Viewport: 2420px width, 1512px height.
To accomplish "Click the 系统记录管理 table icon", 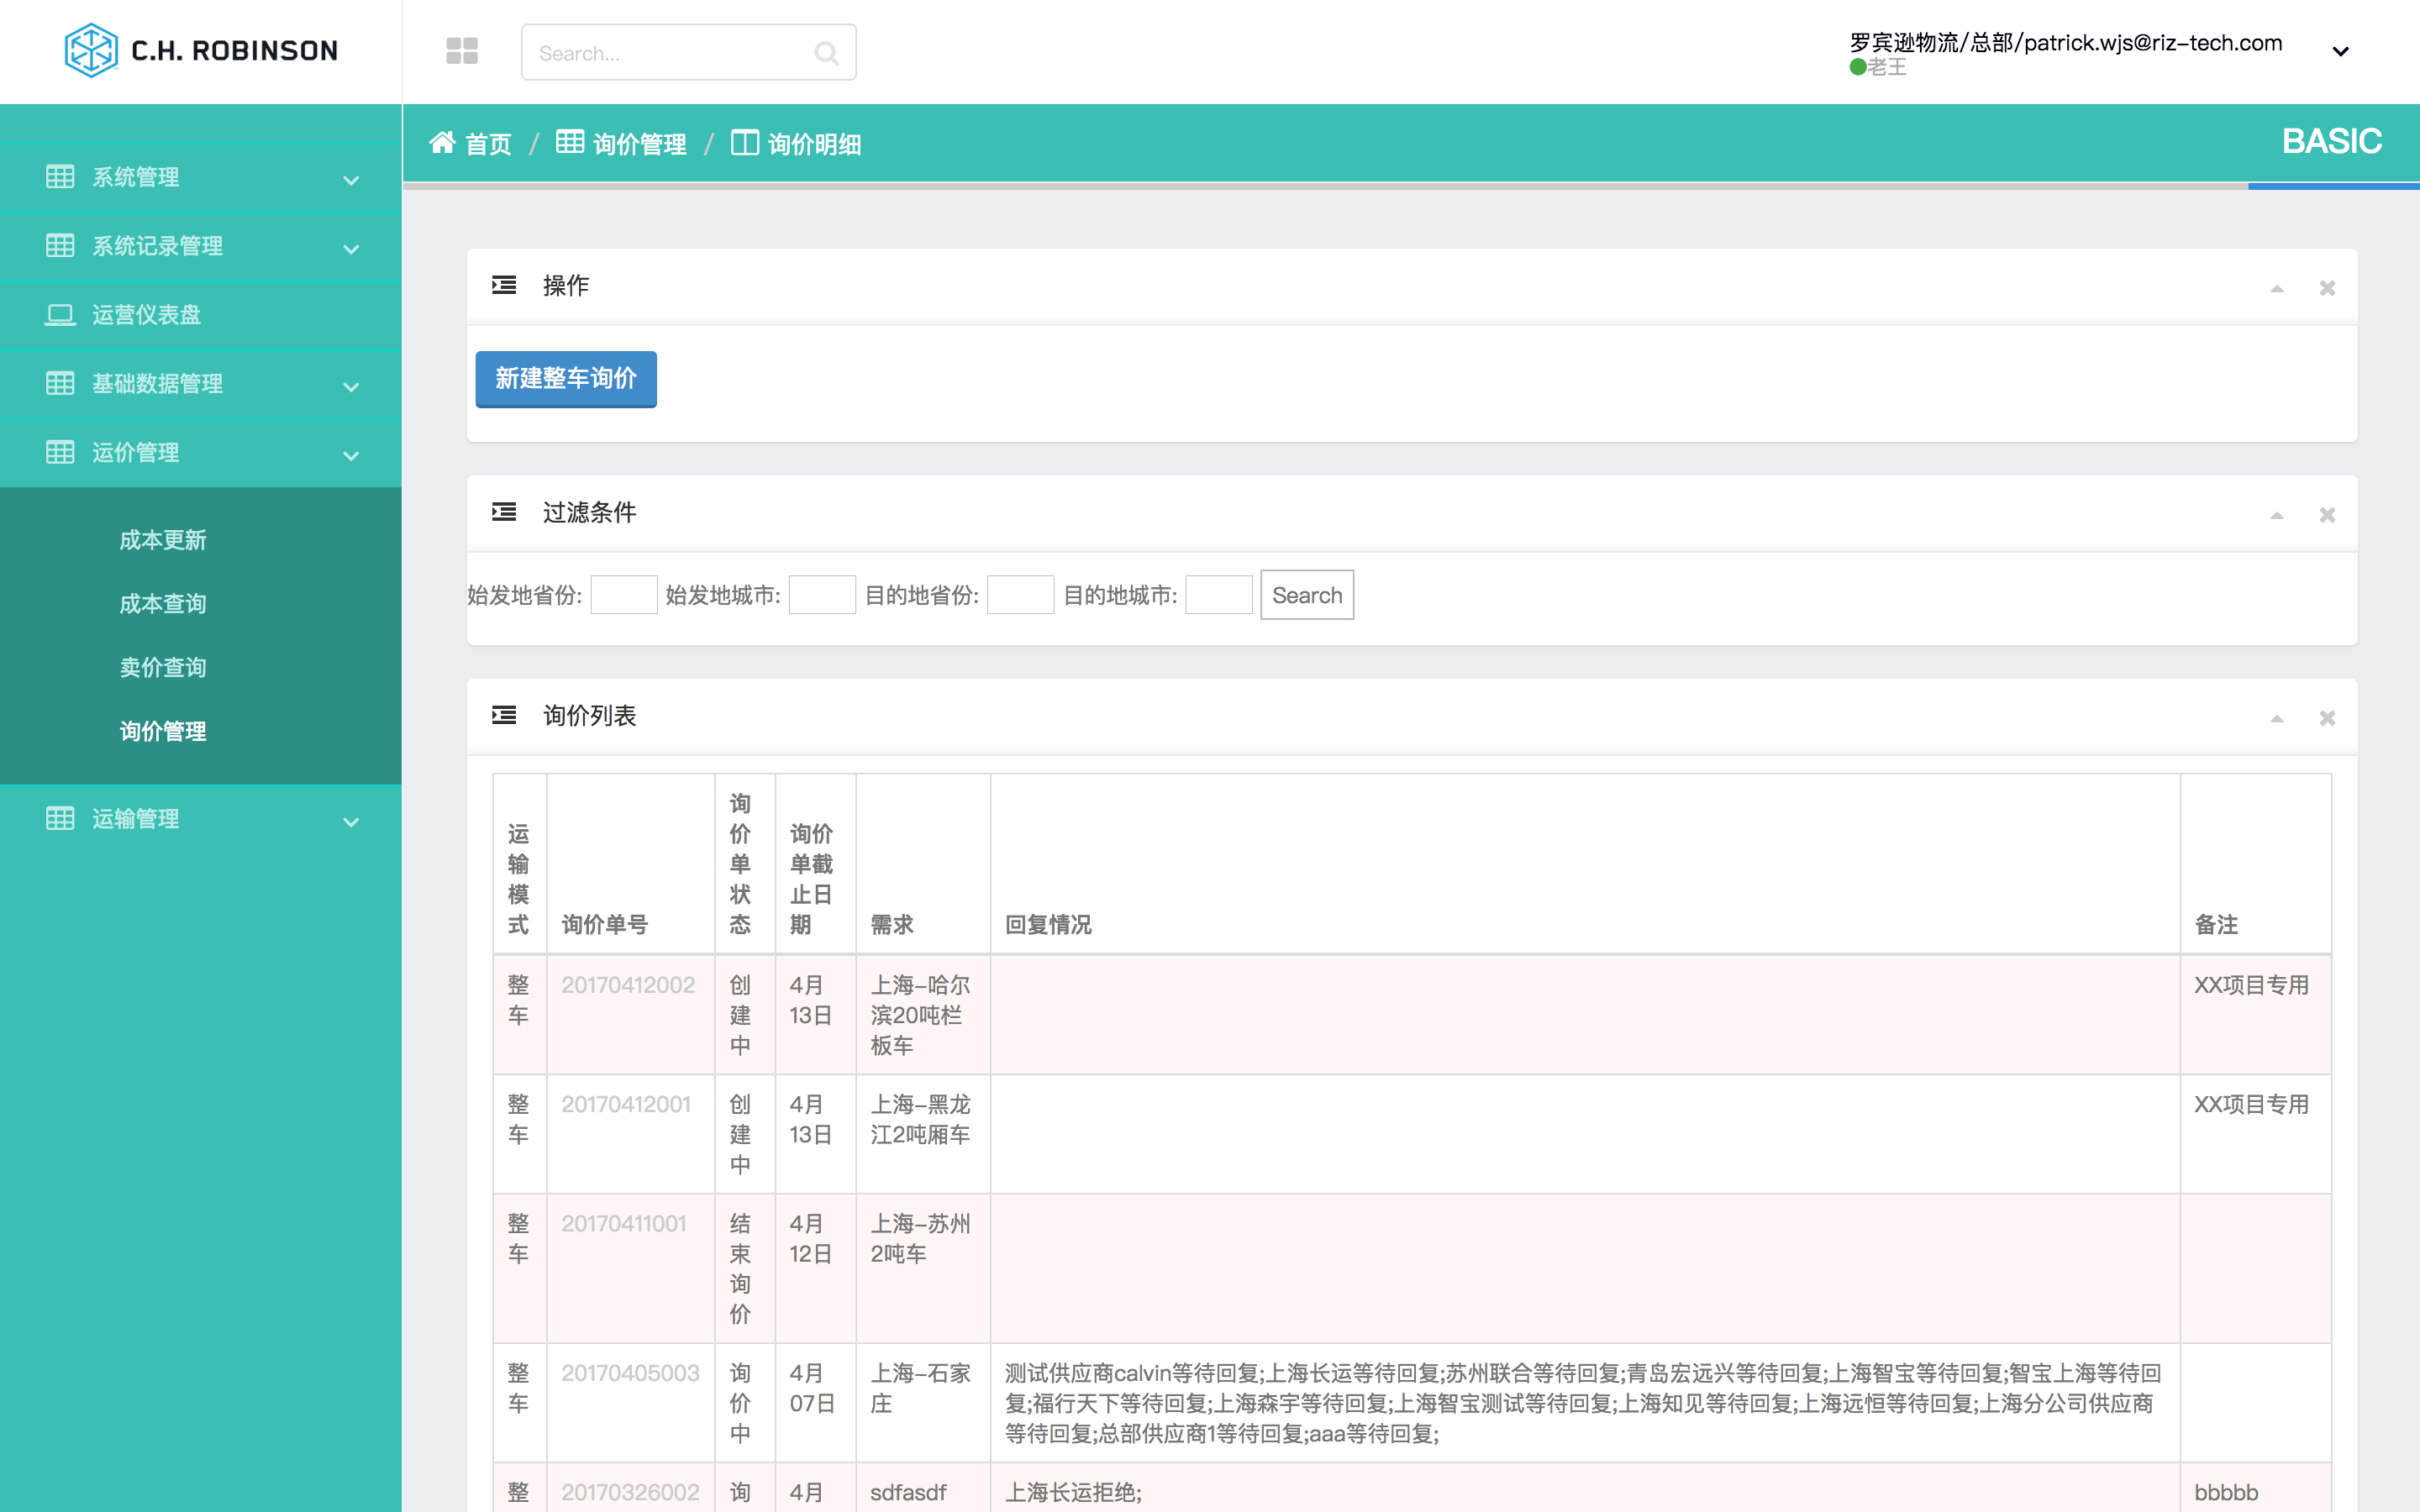I will [x=60, y=246].
